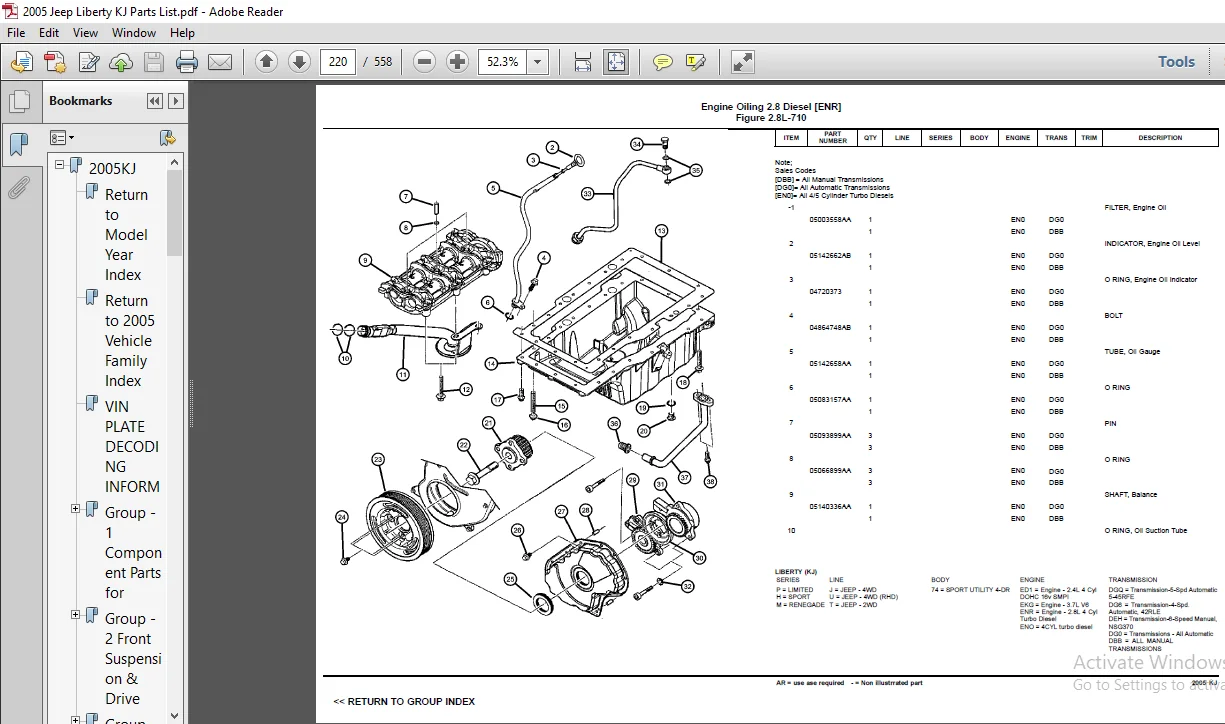Click the Create PDF online icon
1225x724 pixels.
point(55,62)
